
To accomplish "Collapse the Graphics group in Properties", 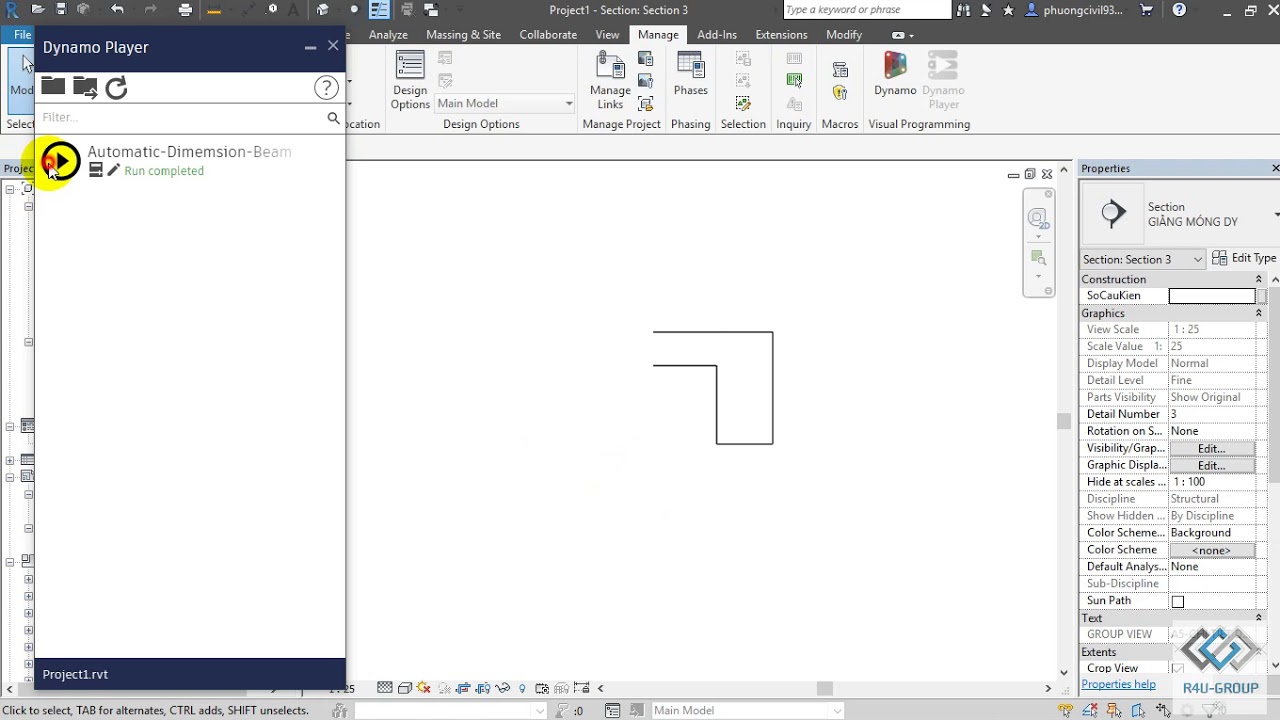I will tap(1259, 314).
